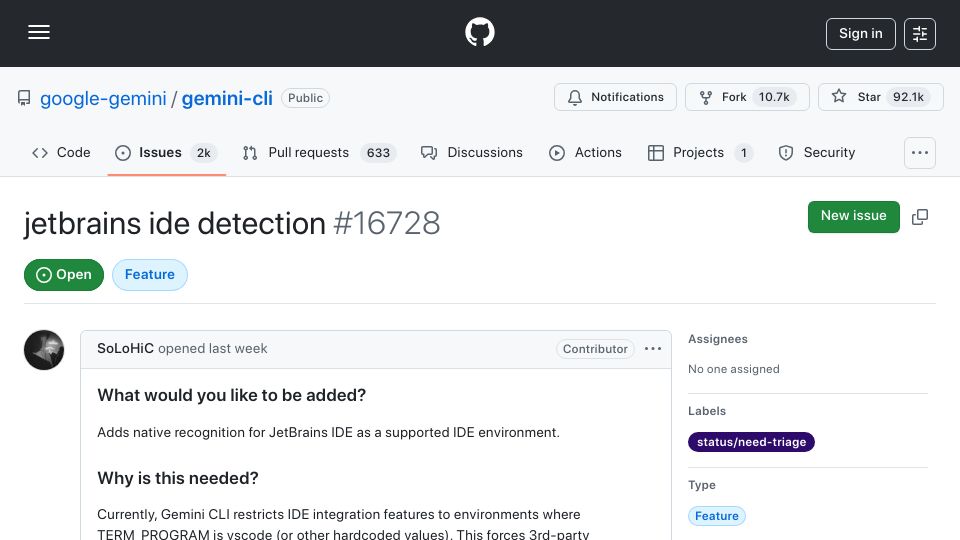This screenshot has height=540, width=960.
Task: Click the Notifications bell button
Action: tap(615, 97)
